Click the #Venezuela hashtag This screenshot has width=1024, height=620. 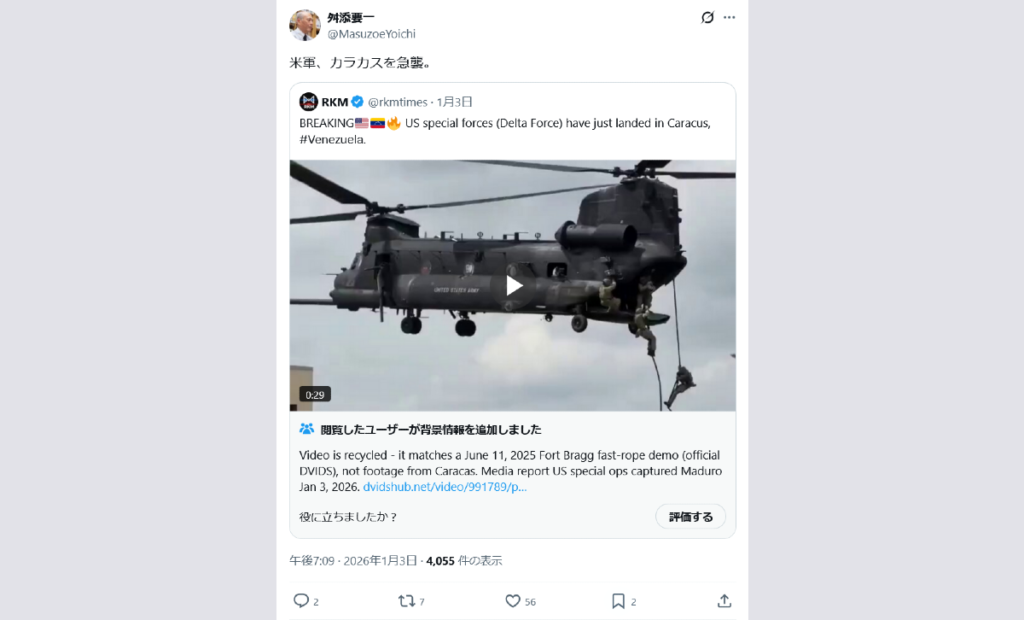[332, 139]
